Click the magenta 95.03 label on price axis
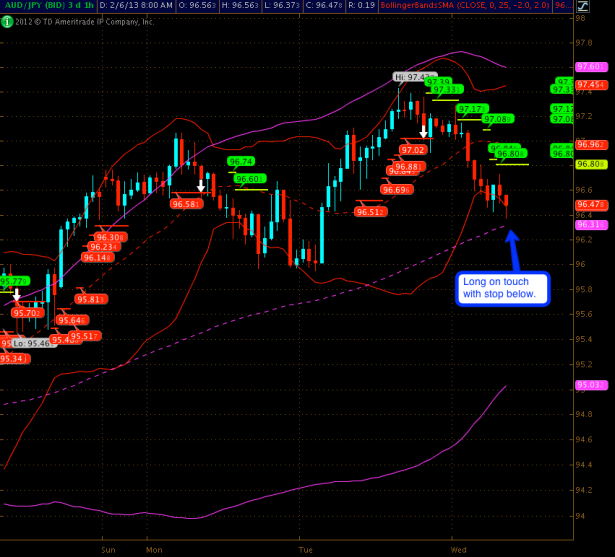This screenshot has width=615, height=557. pyautogui.click(x=587, y=385)
